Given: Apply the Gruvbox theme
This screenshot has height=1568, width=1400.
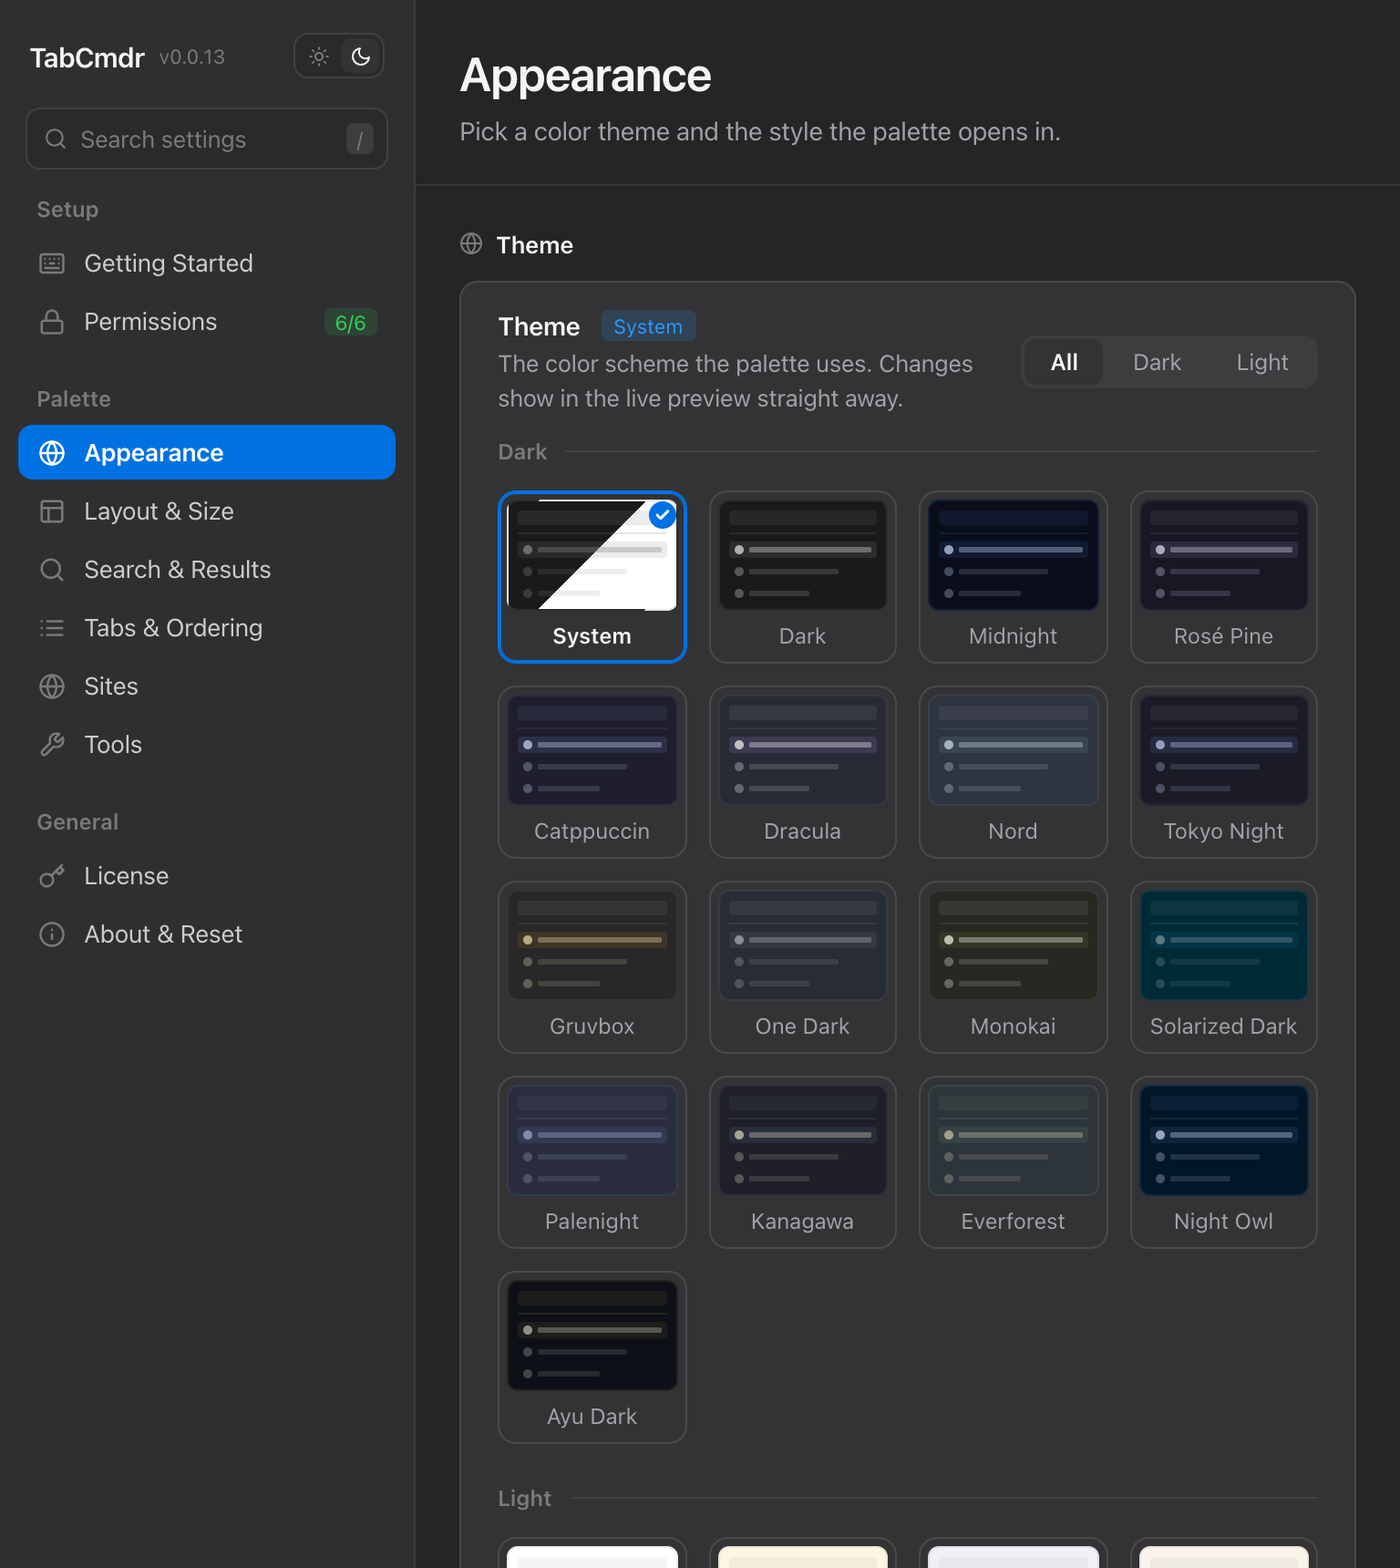Looking at the screenshot, I should click(592, 967).
